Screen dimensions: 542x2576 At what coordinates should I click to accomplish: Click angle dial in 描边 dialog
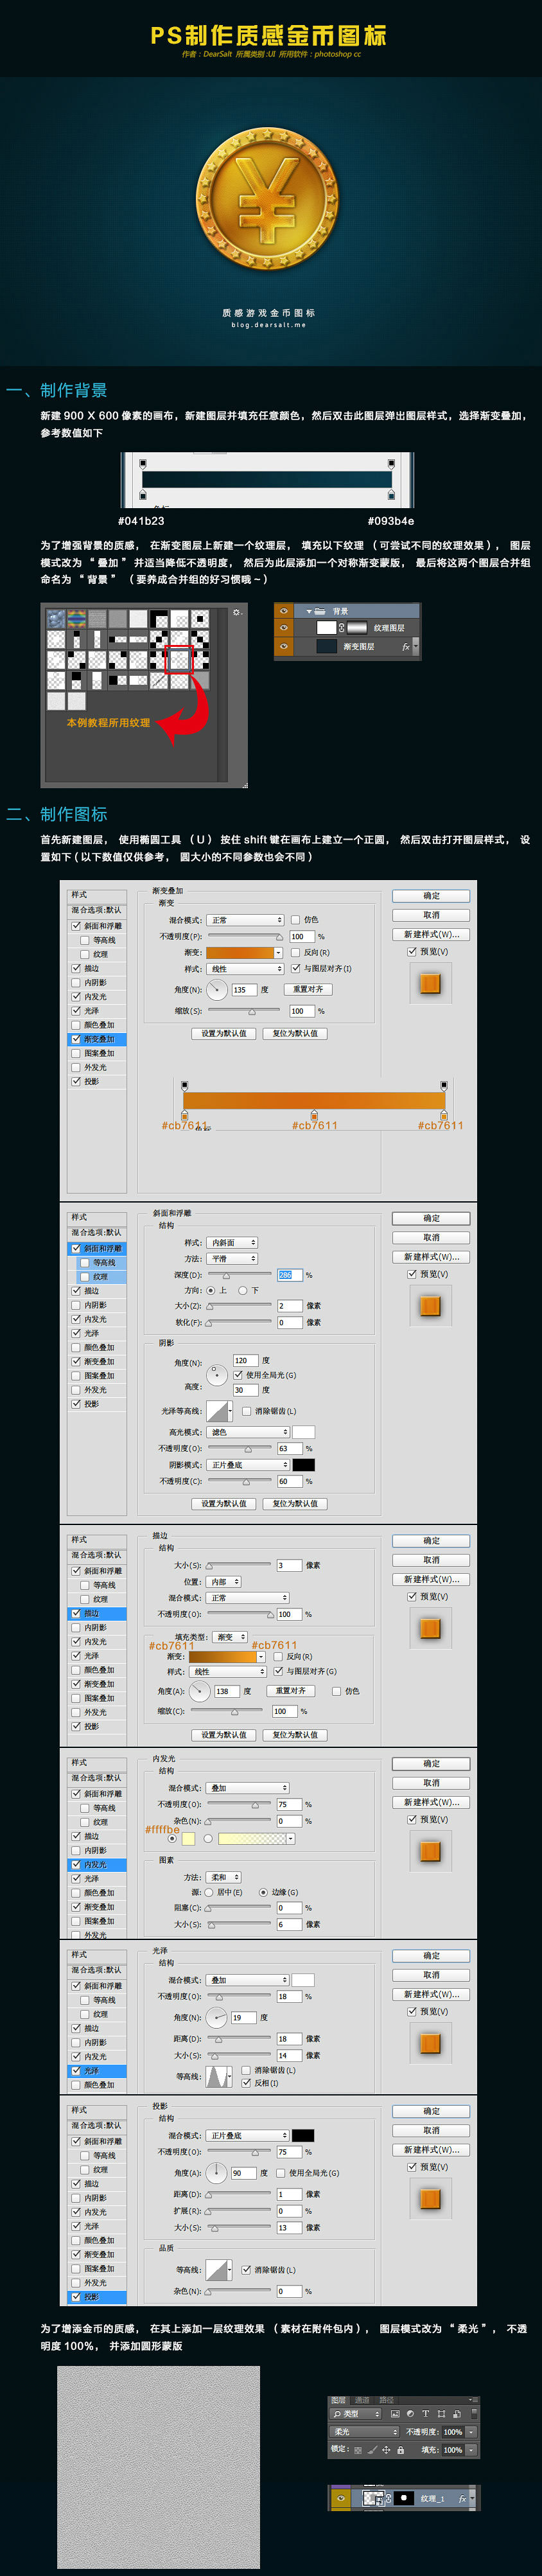click(200, 1692)
